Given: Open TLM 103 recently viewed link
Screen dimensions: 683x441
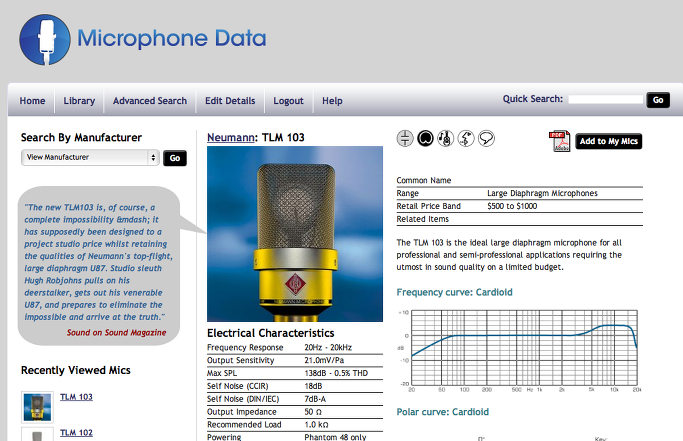Looking at the screenshot, I should coord(76,397).
